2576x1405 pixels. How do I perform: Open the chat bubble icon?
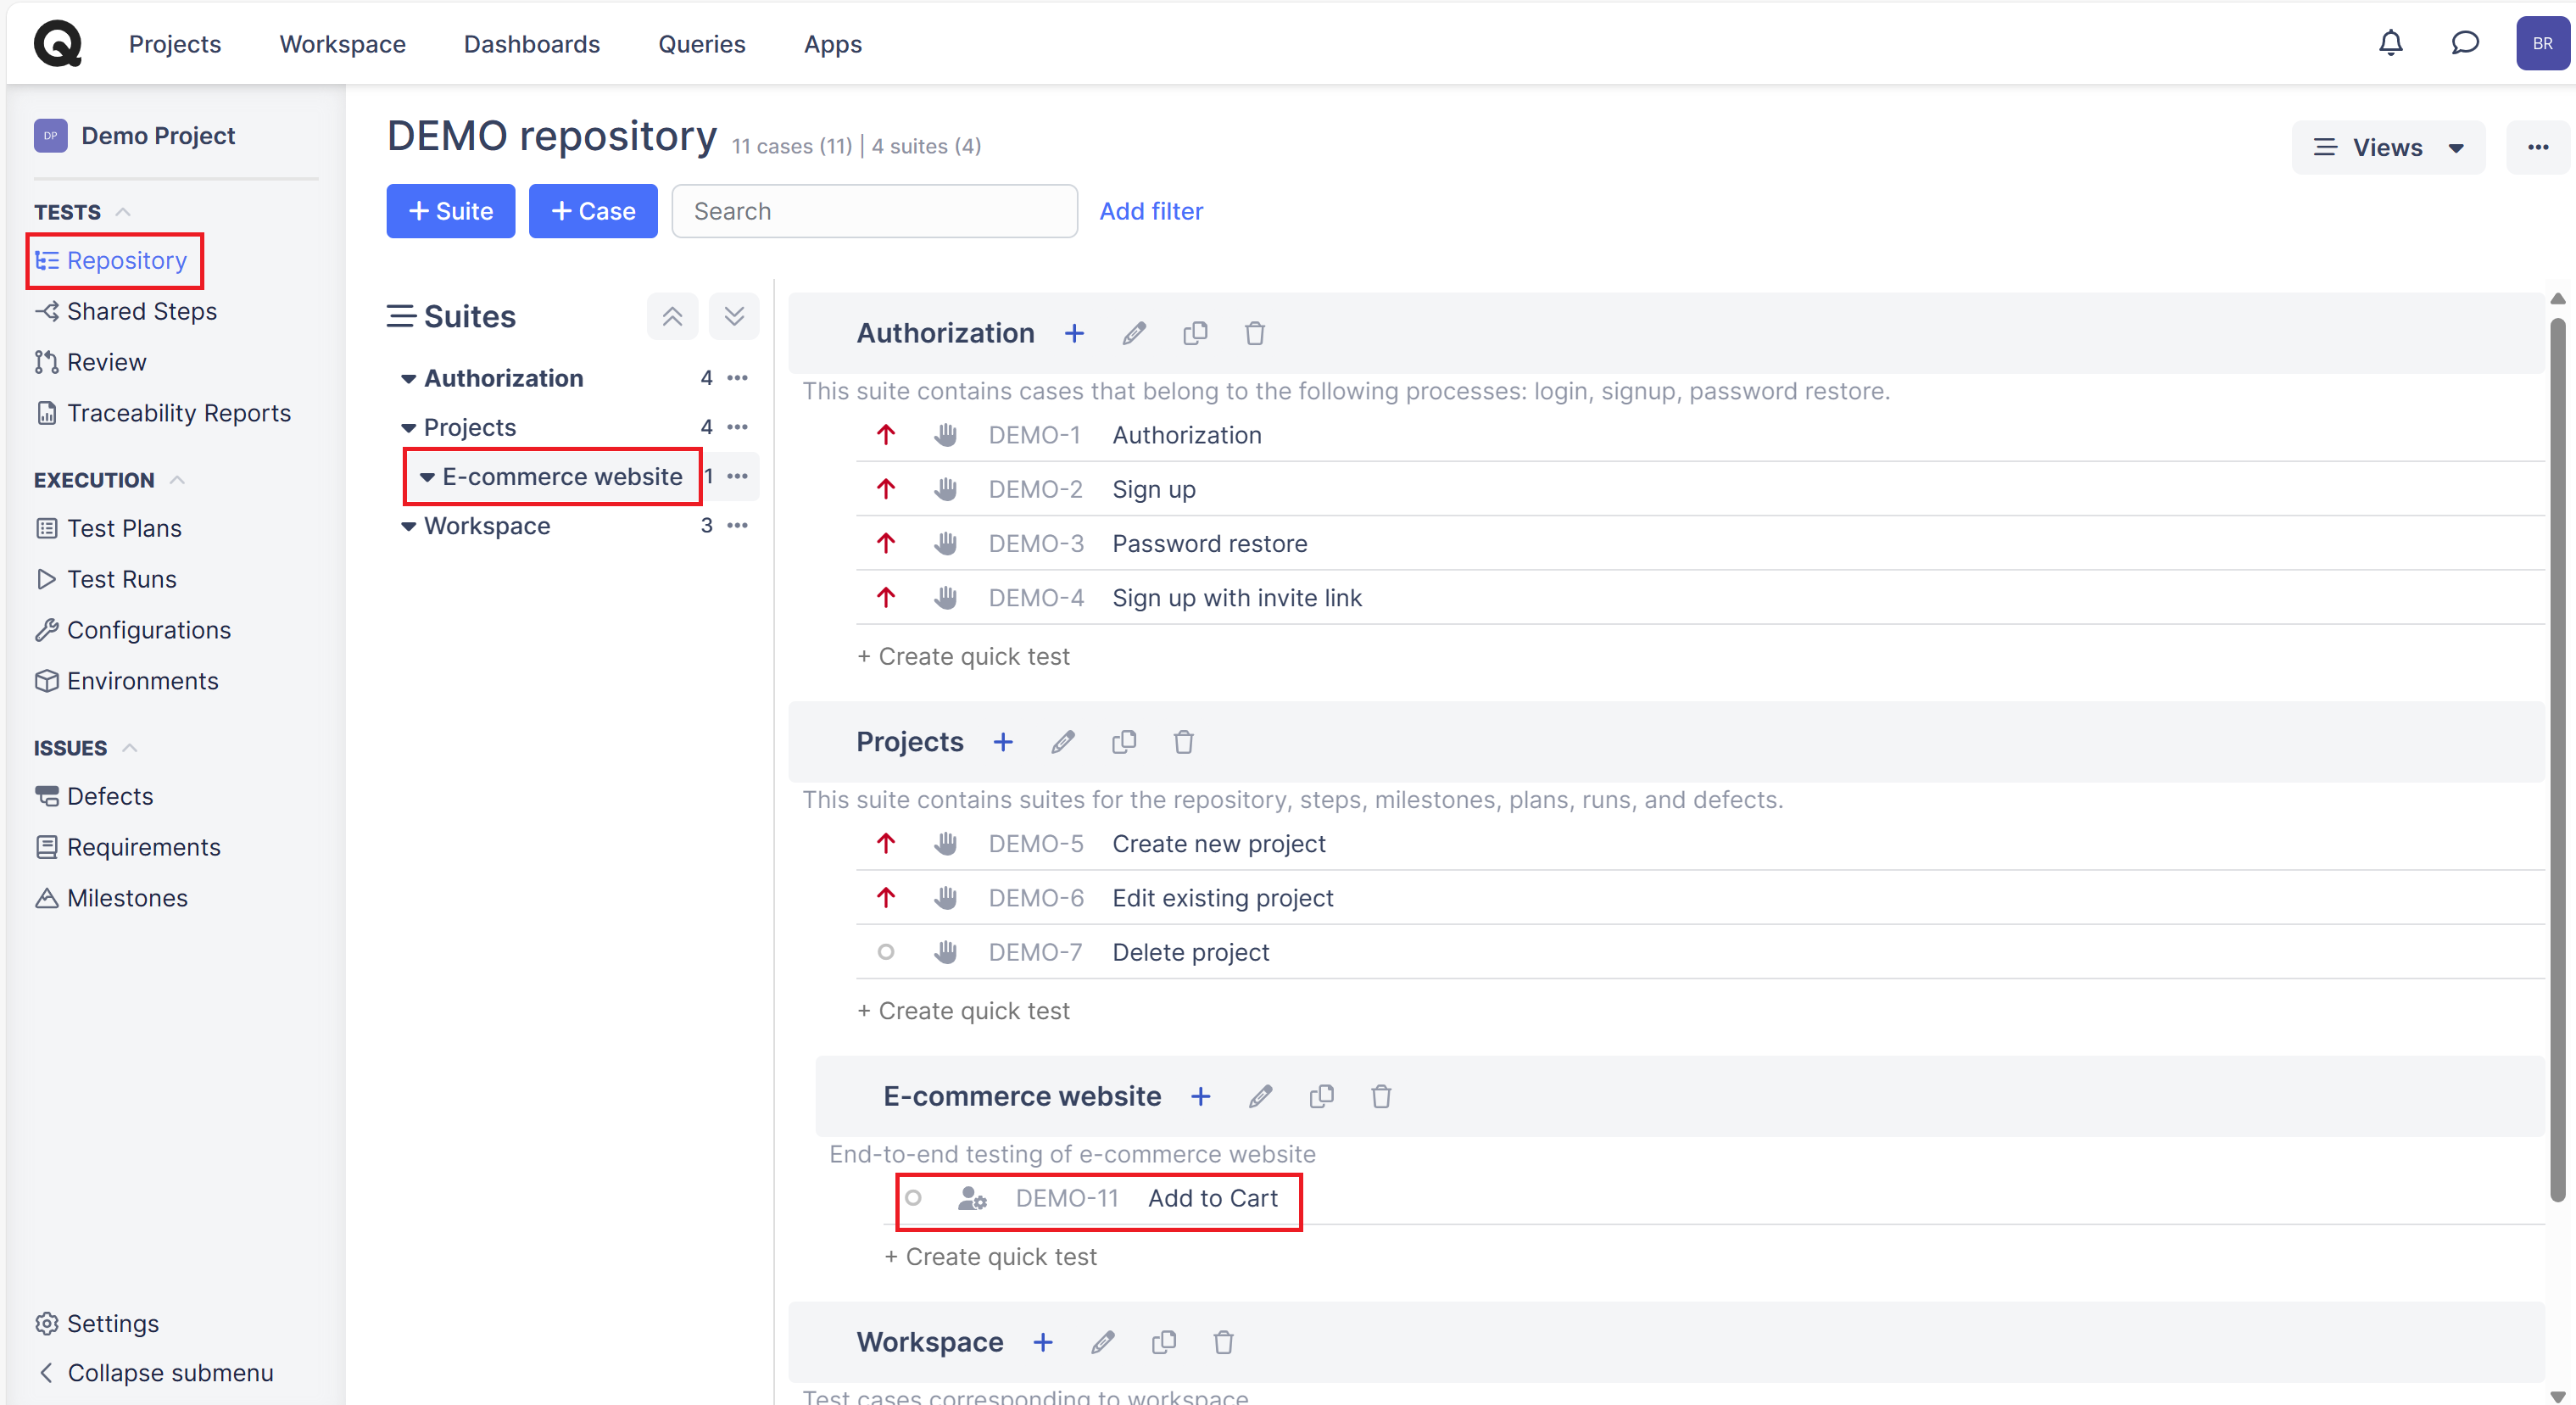[x=2464, y=43]
